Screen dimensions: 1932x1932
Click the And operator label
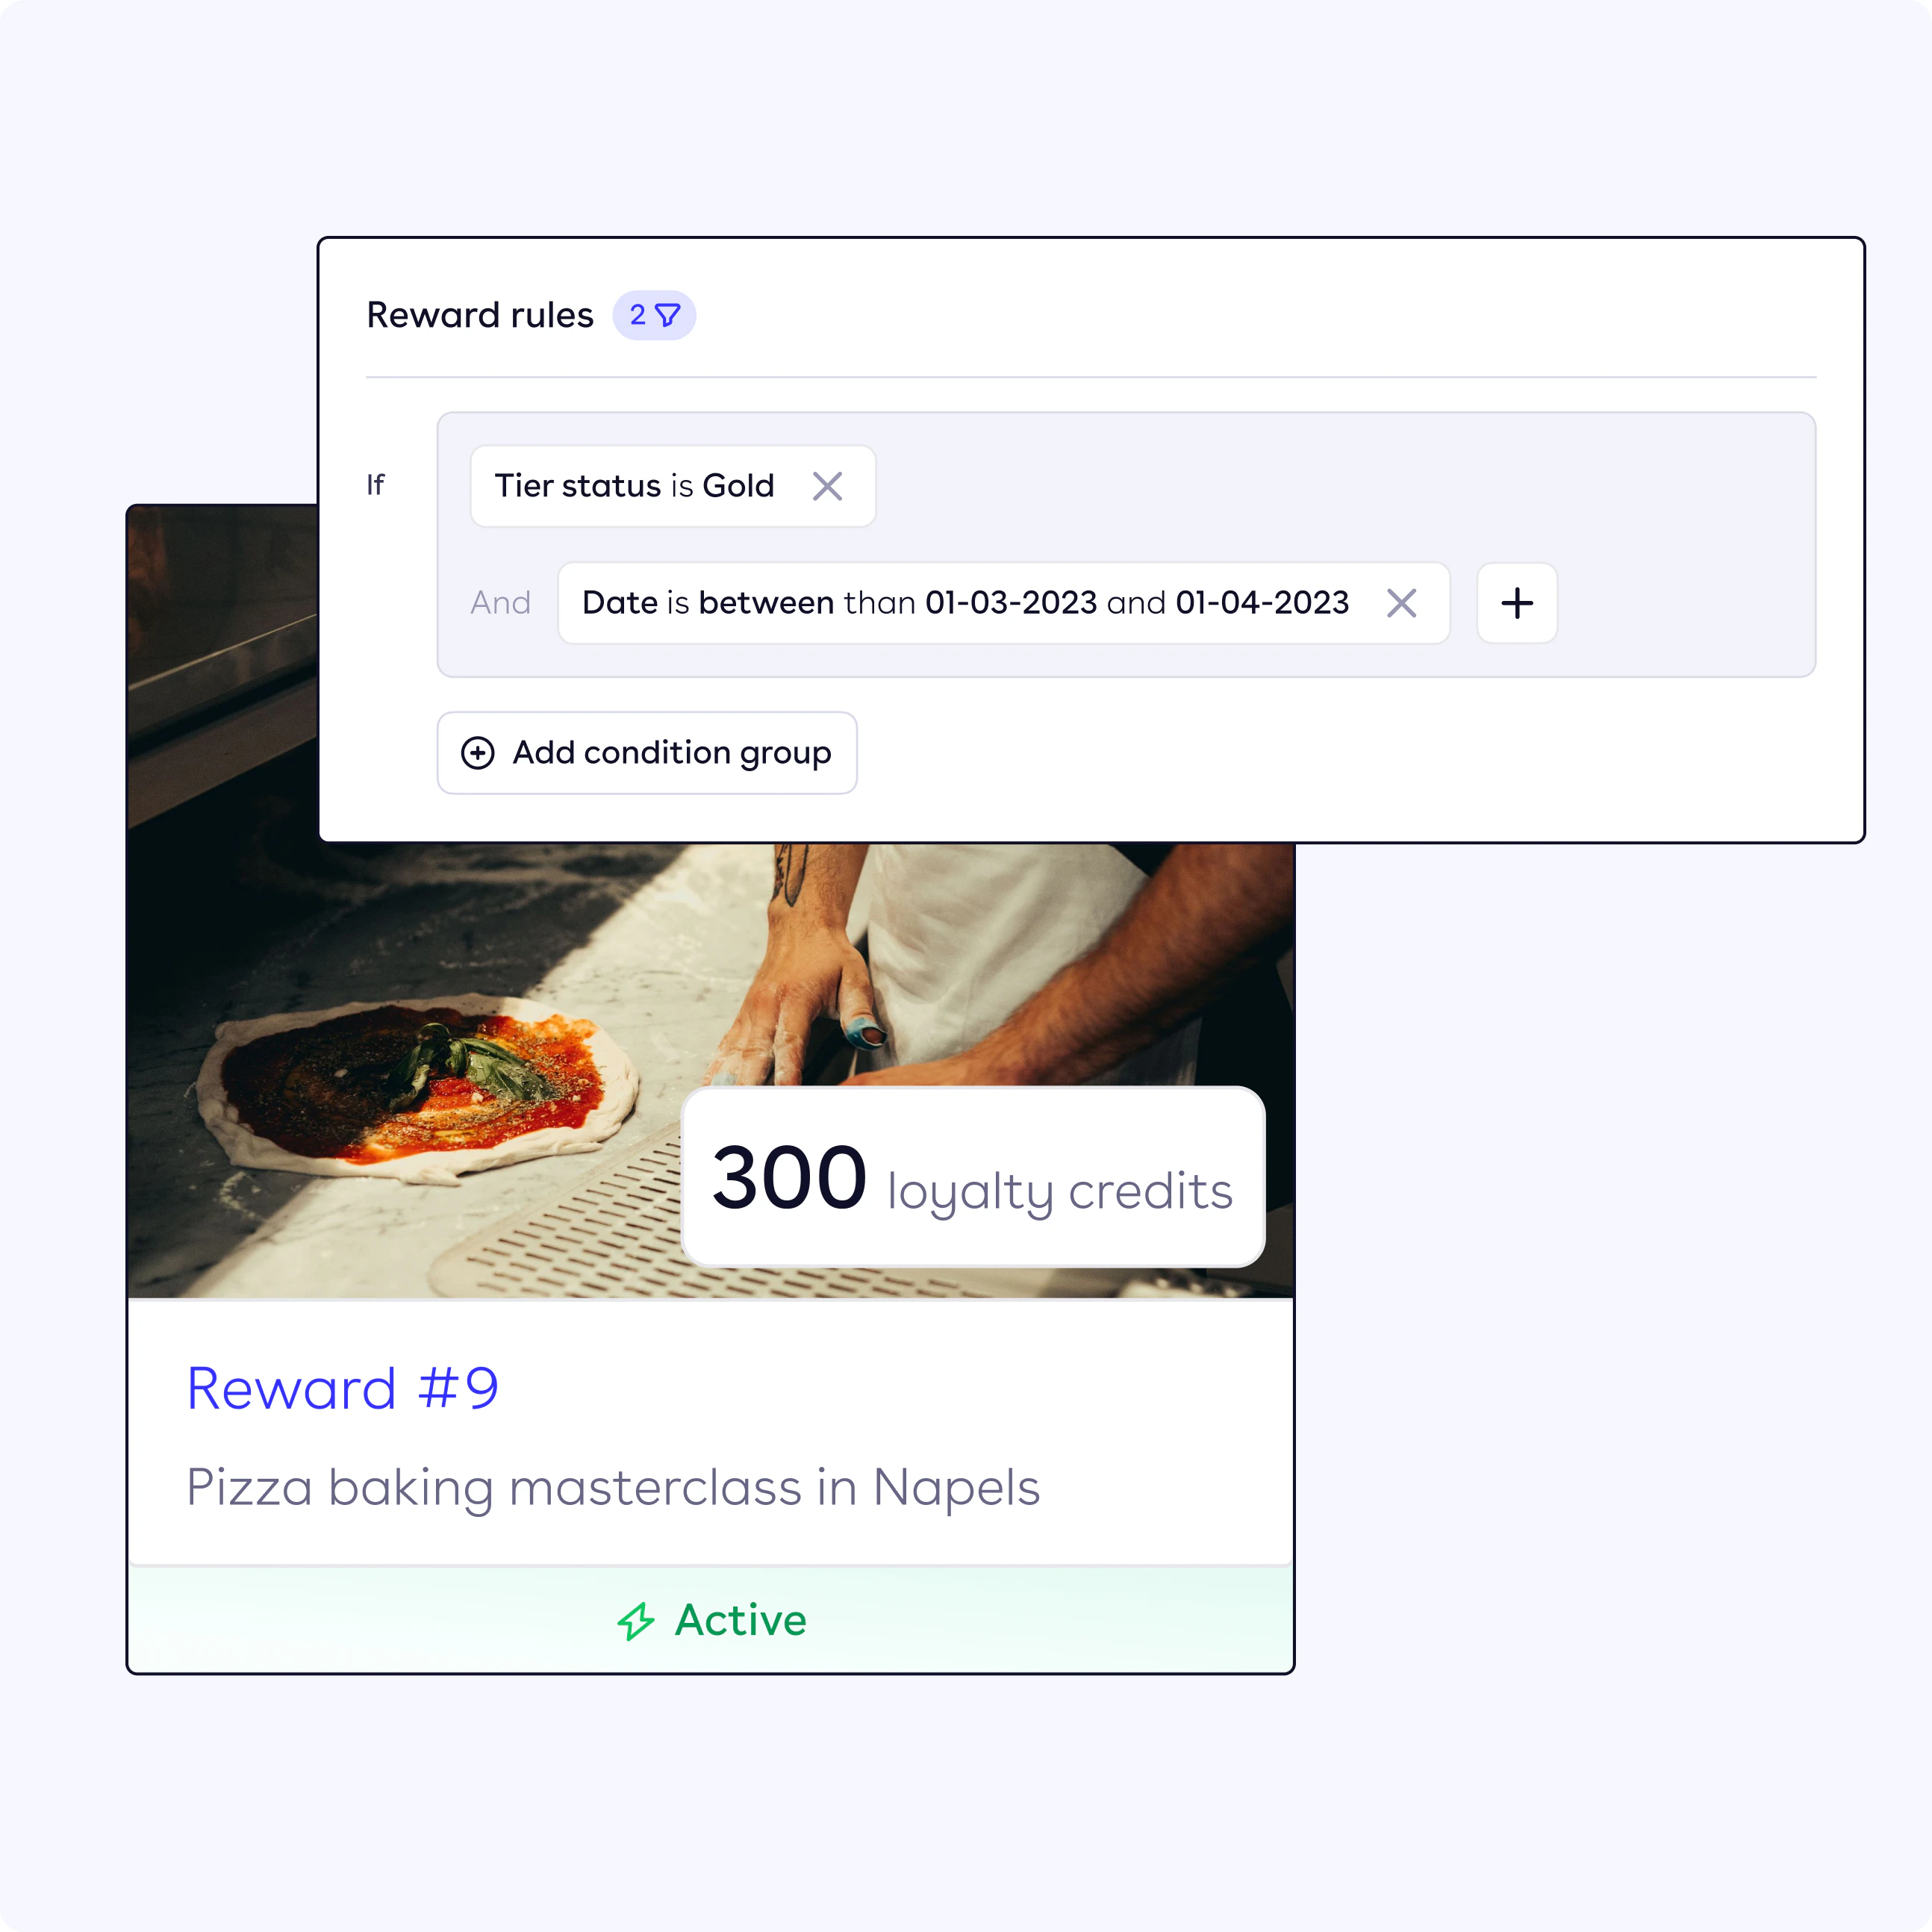click(x=501, y=603)
